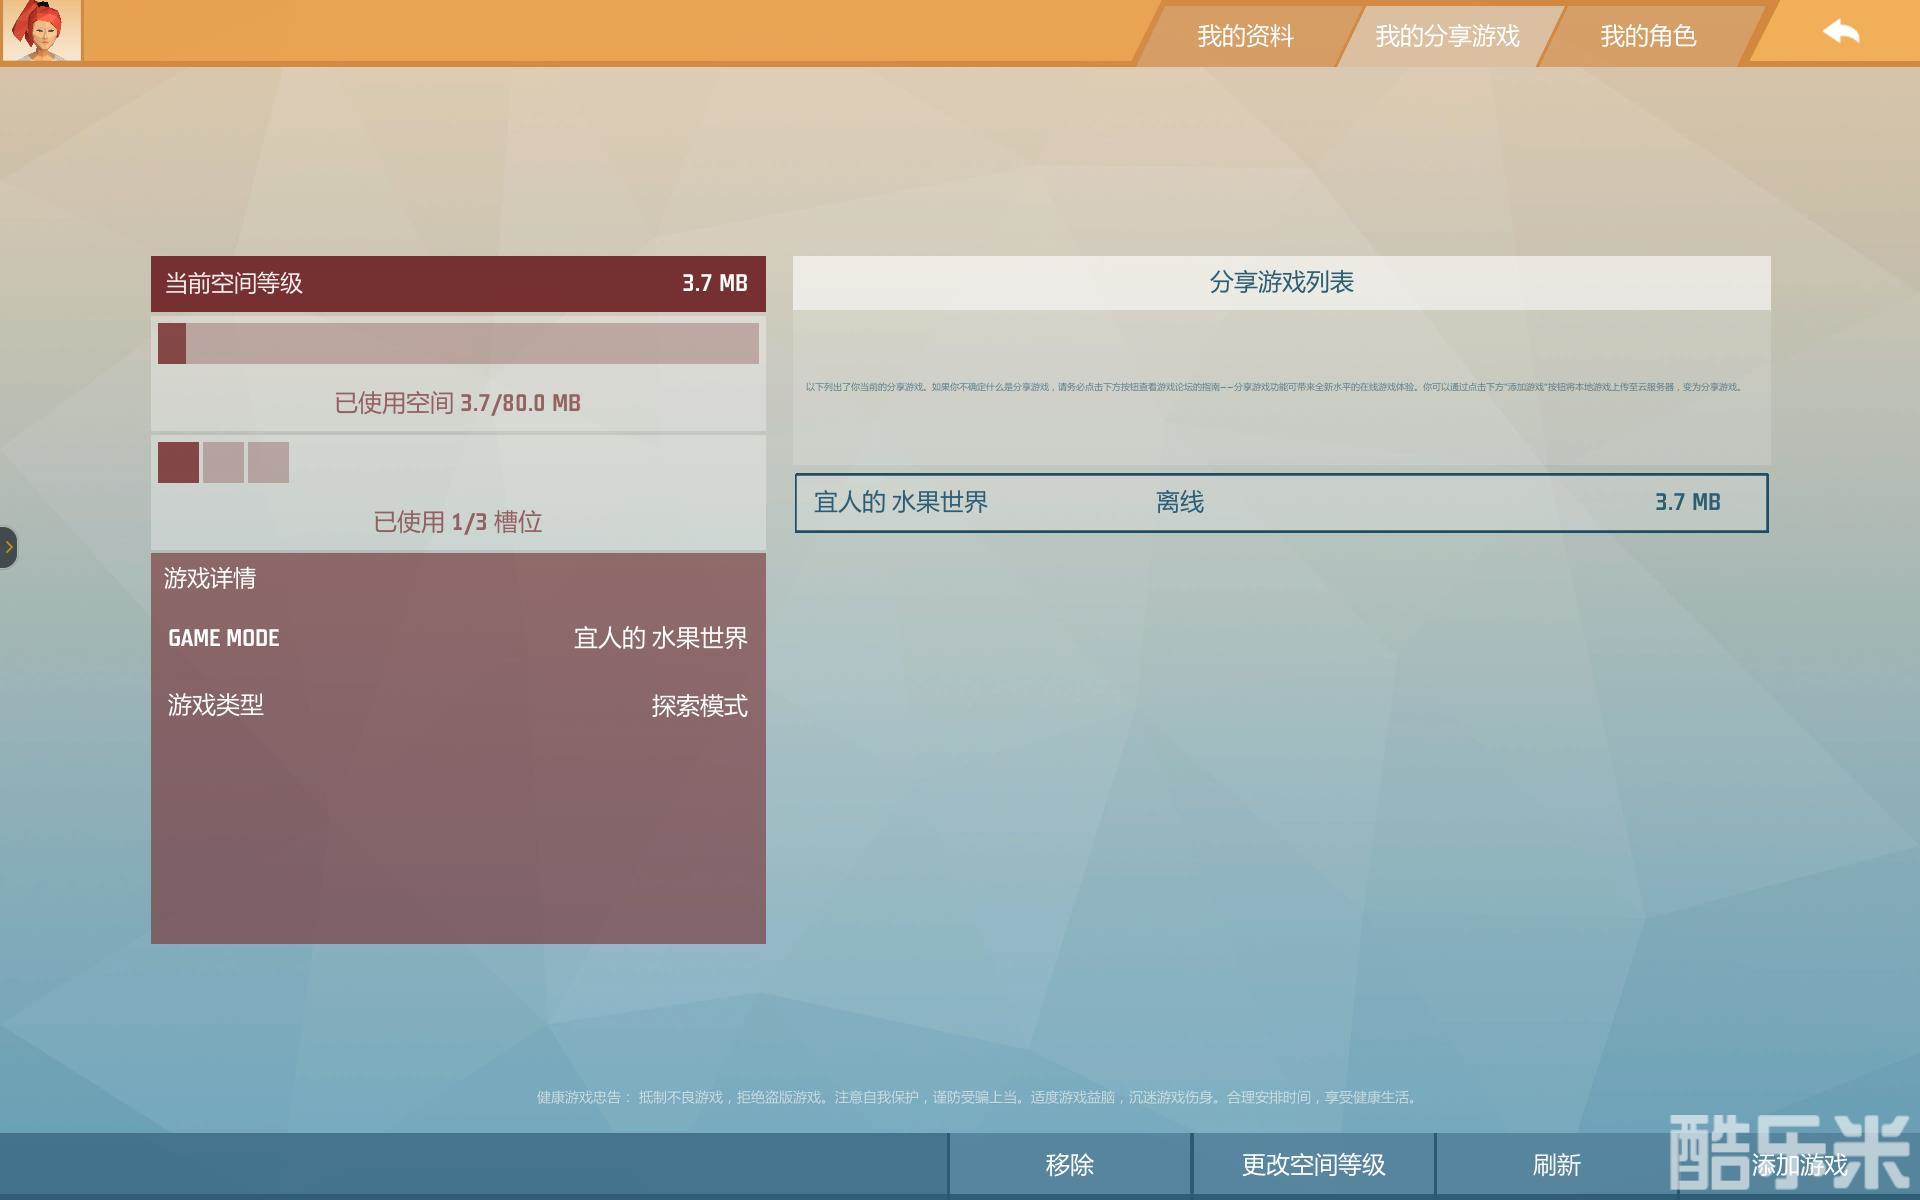
Task: Click the second empty slot square
Action: click(223, 462)
